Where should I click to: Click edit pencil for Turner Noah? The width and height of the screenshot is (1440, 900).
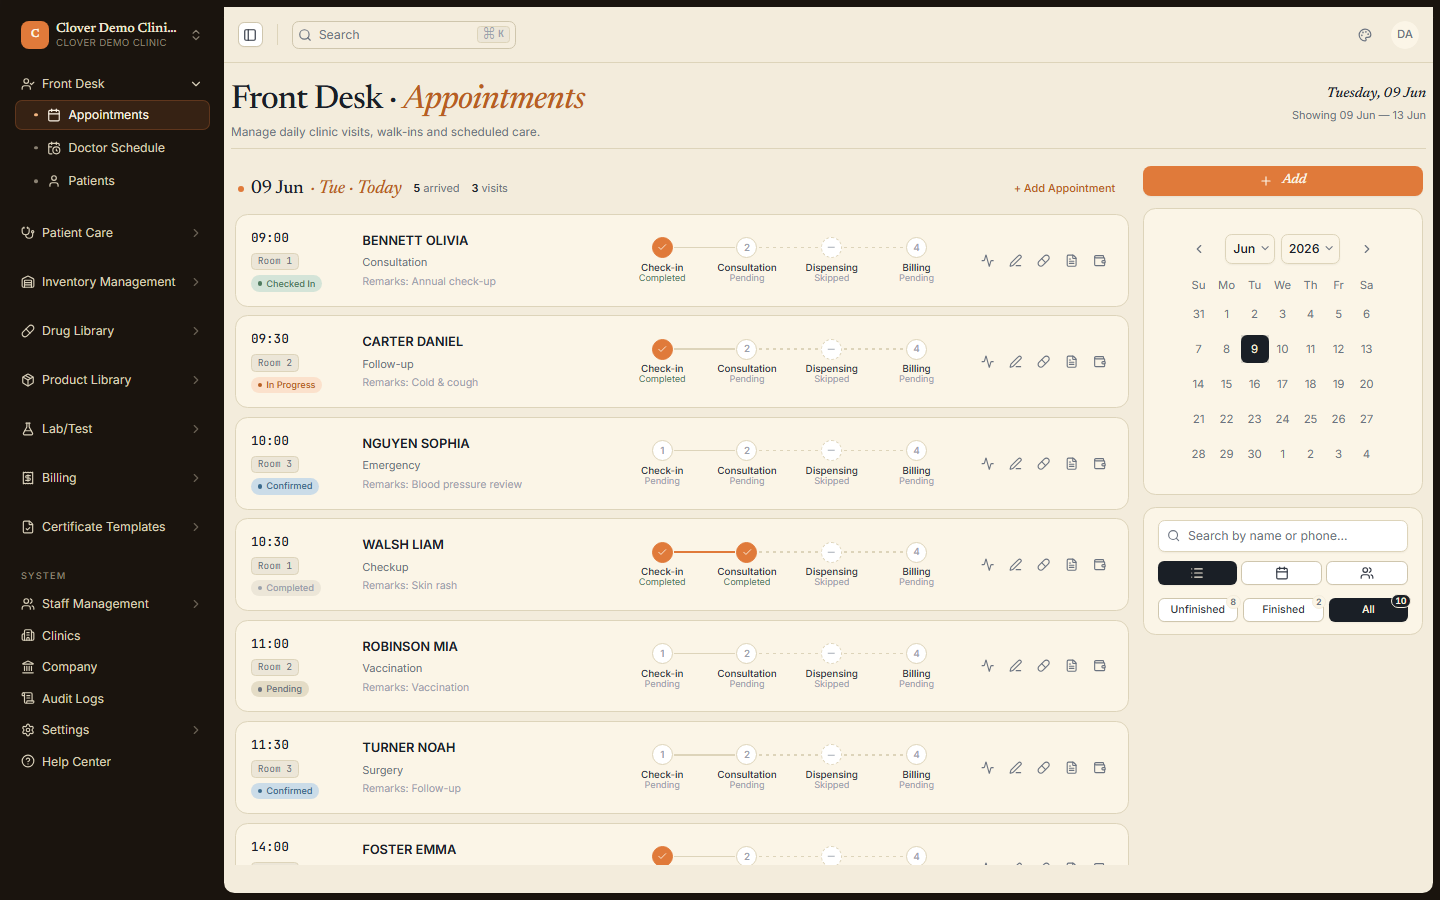[x=1015, y=768]
